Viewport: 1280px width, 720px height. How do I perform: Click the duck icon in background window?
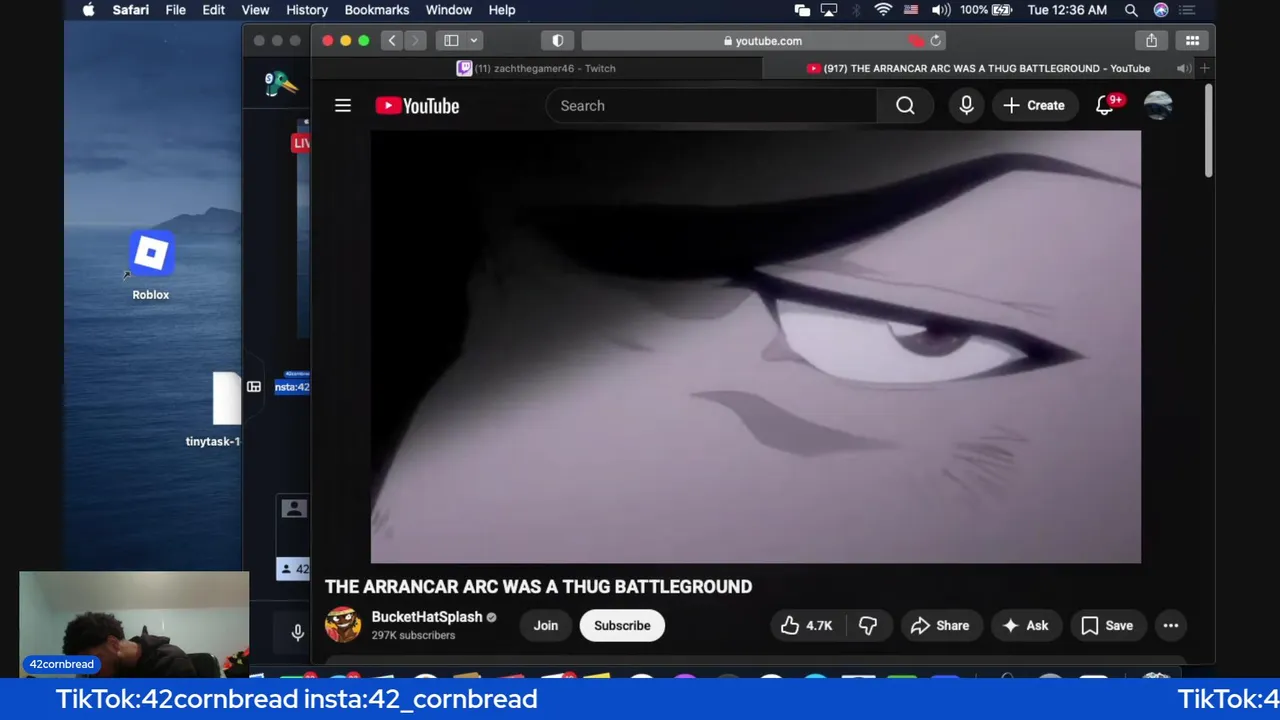coord(280,85)
